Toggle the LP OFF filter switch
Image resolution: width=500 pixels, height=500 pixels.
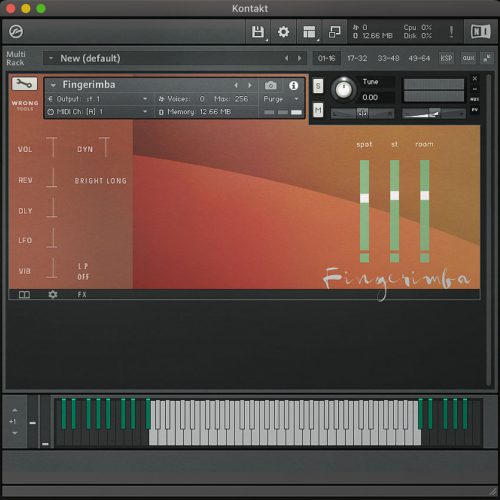(x=83, y=271)
